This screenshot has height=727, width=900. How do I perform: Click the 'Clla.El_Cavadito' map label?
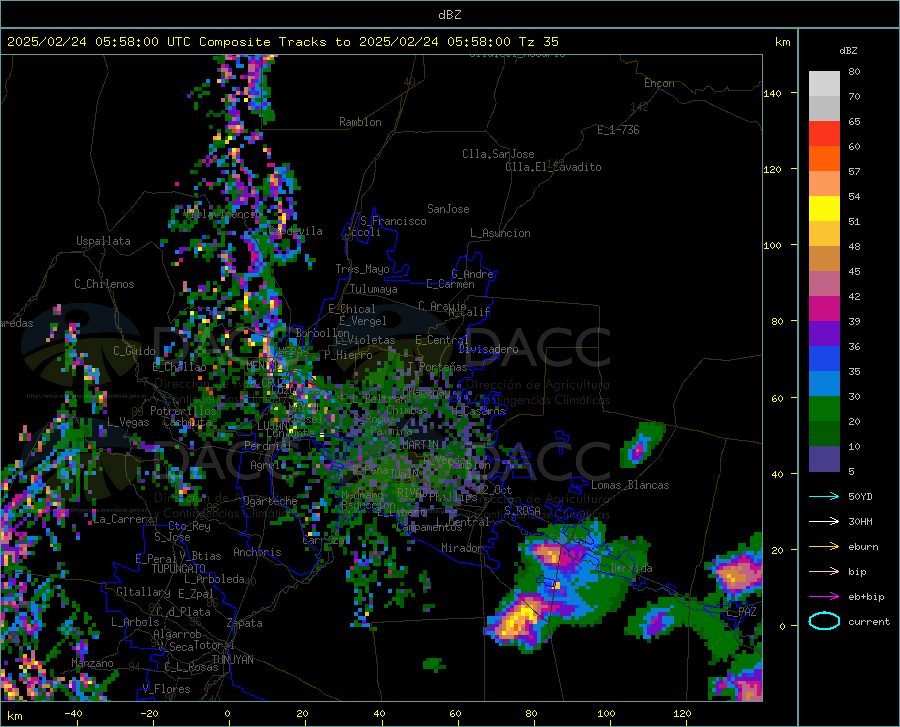coord(553,167)
